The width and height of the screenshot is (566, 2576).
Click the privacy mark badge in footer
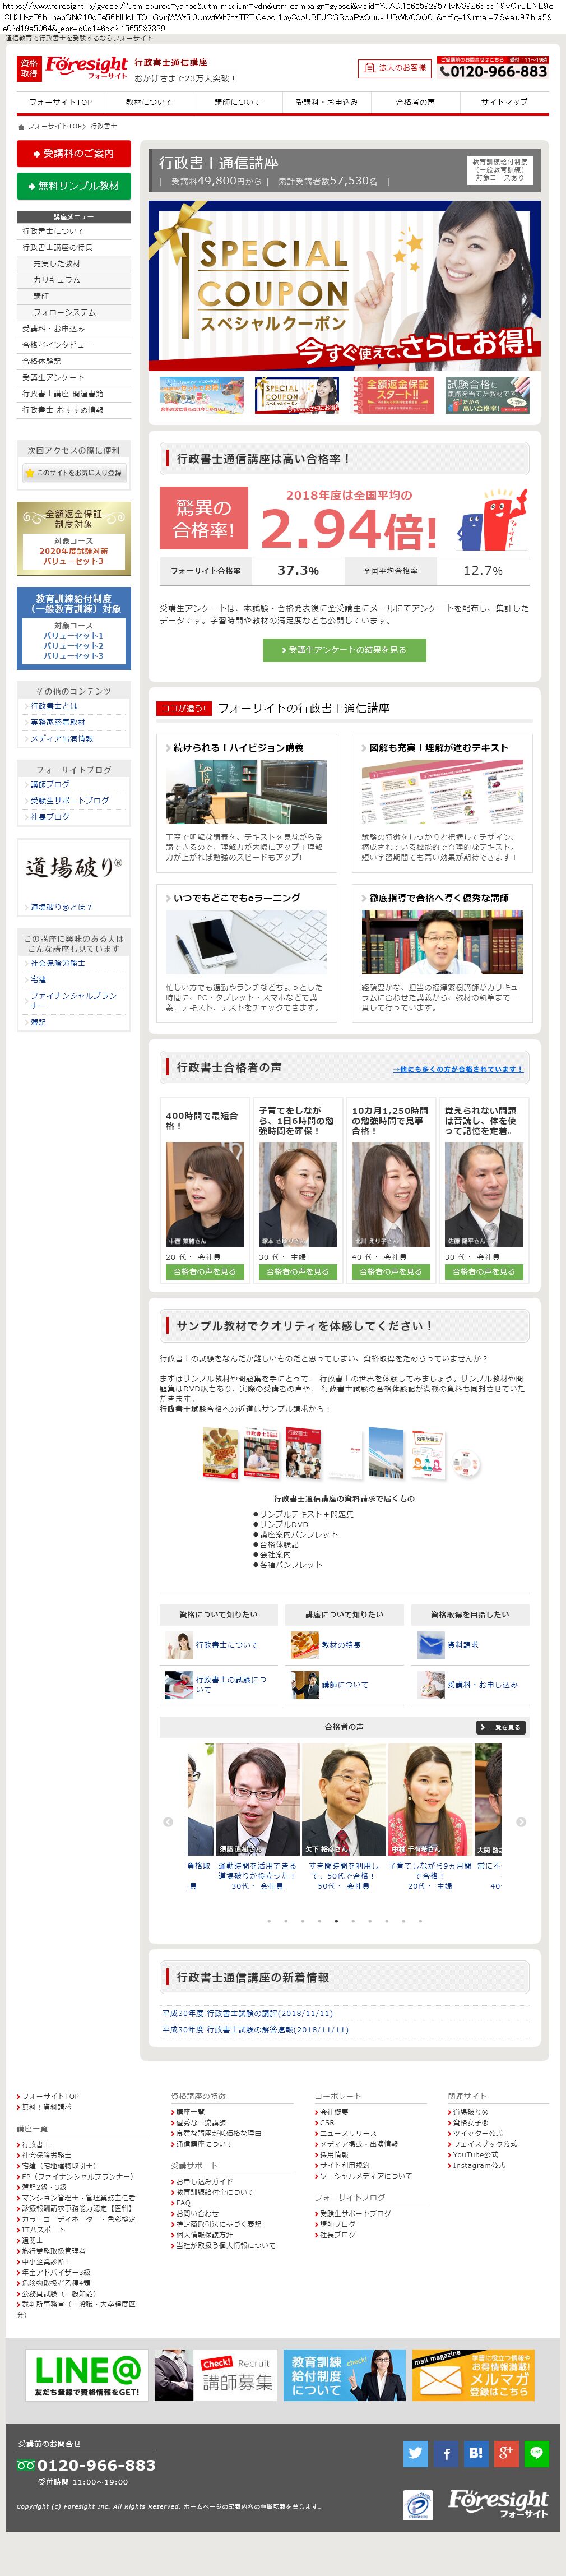coord(418,2504)
